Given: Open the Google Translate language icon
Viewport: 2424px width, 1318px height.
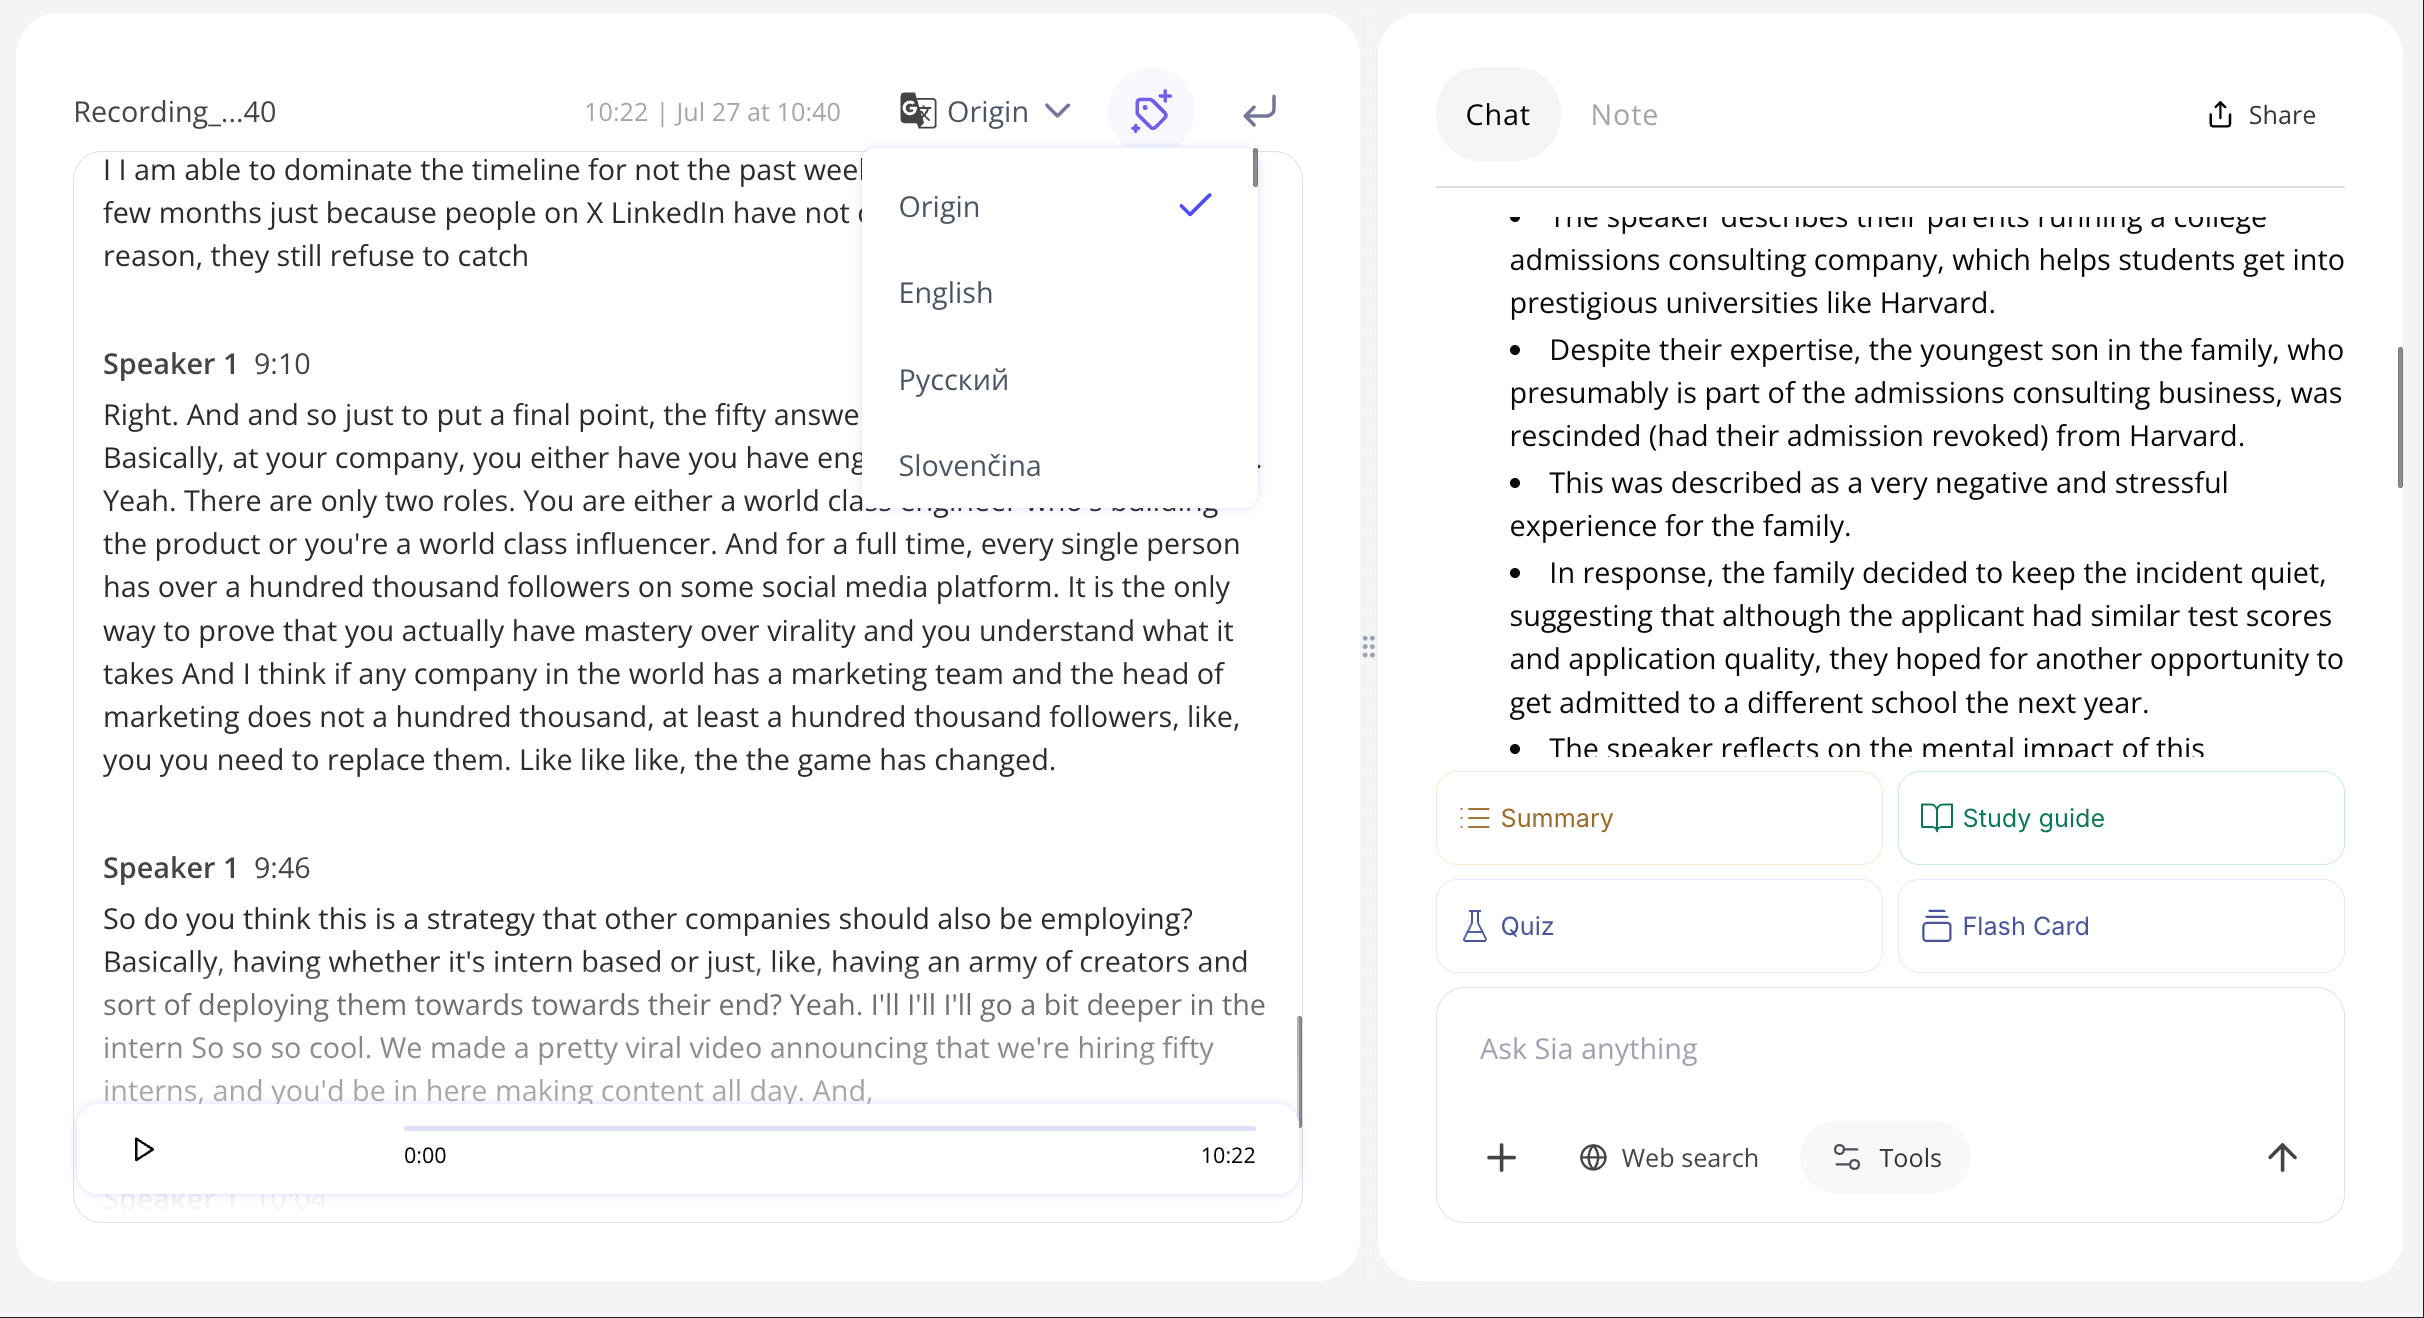Looking at the screenshot, I should pos(916,111).
